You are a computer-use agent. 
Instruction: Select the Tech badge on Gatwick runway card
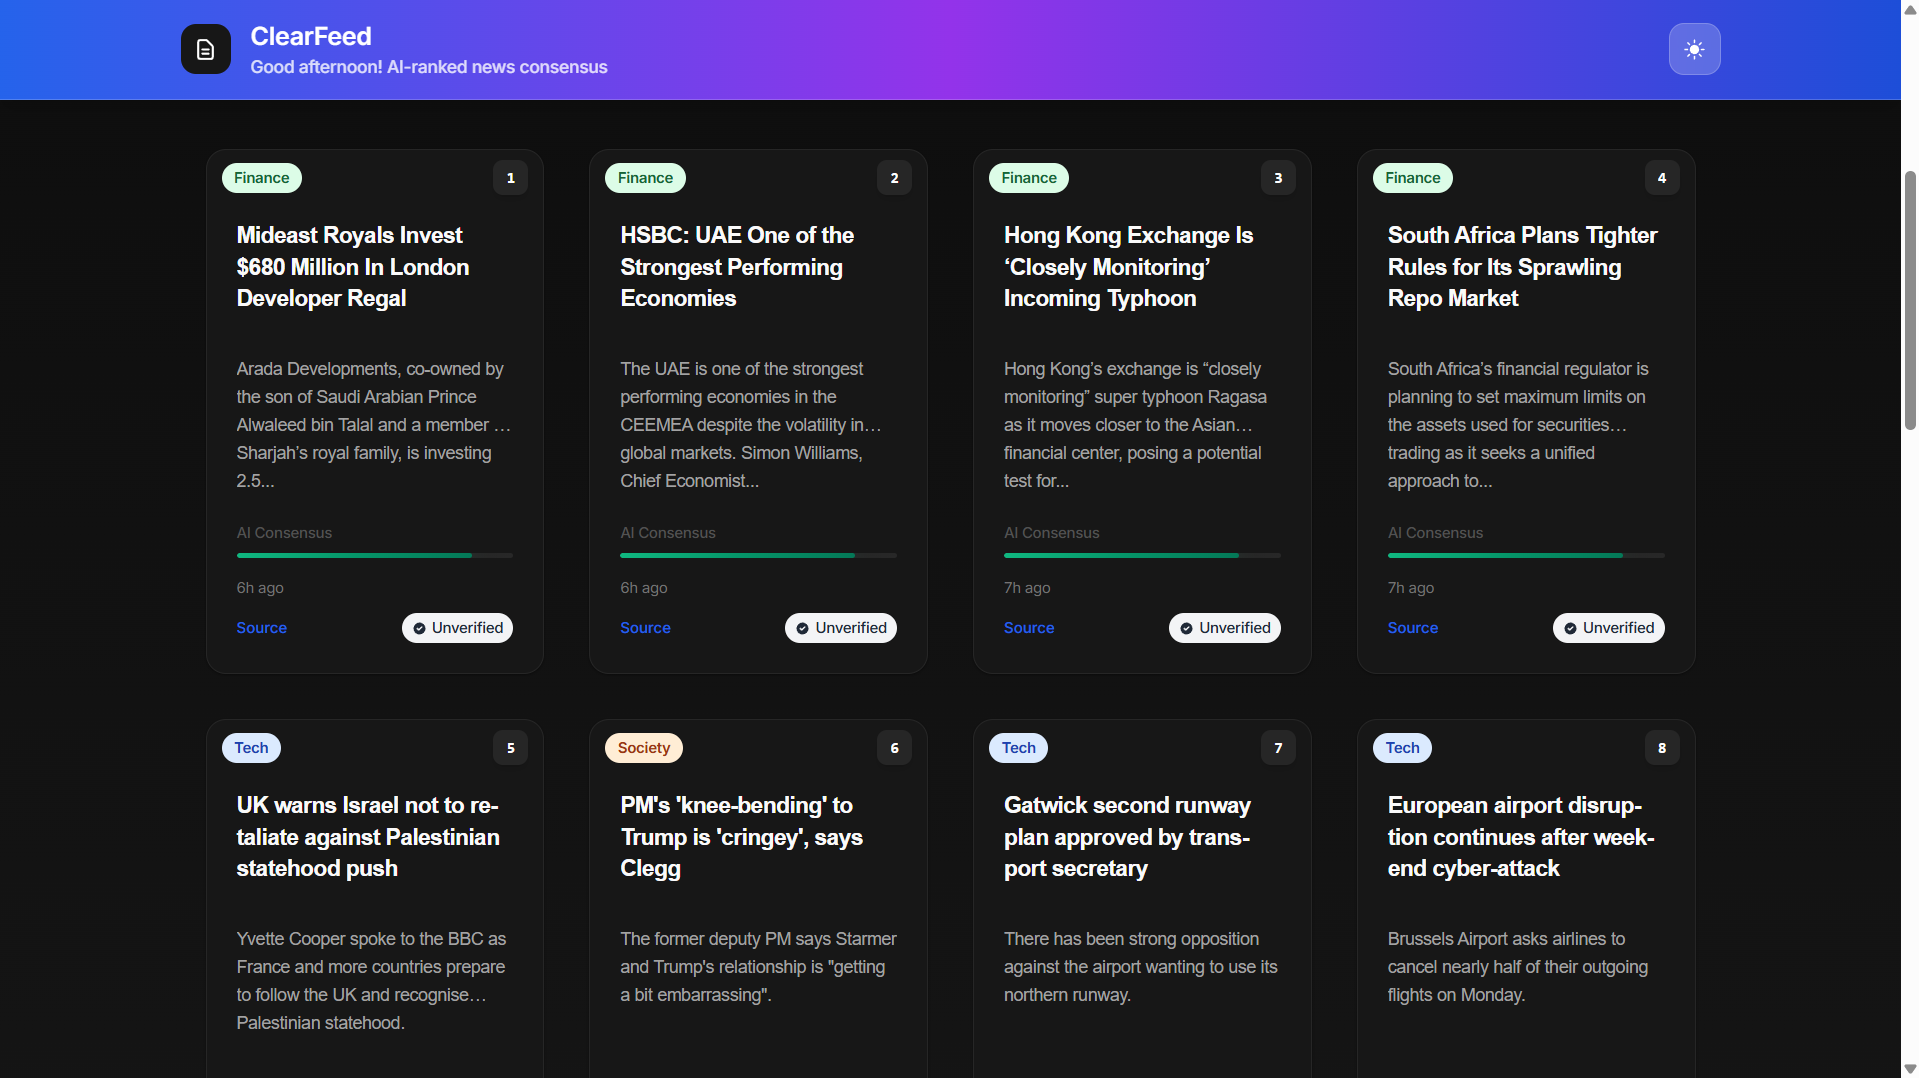tap(1017, 747)
